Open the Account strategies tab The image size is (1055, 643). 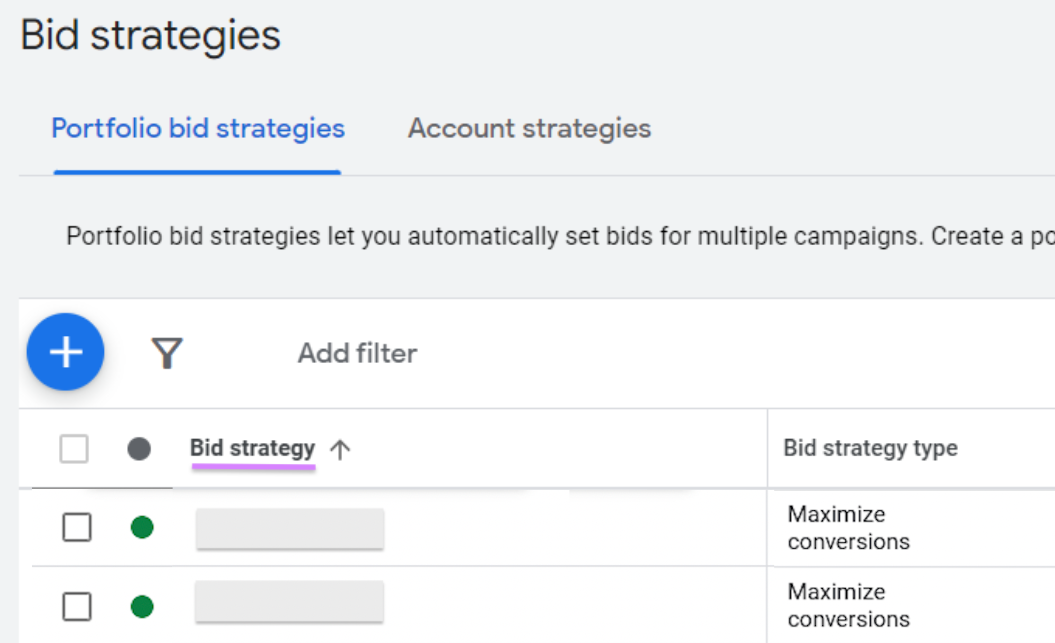(x=530, y=128)
